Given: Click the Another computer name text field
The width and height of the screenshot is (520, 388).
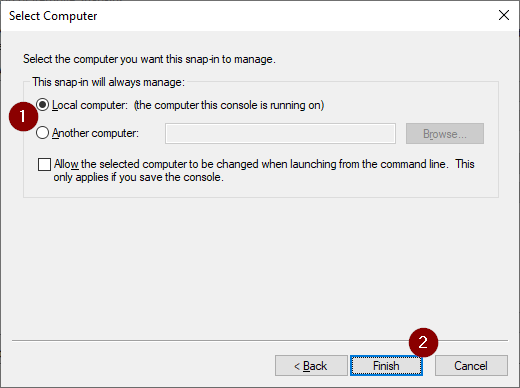Looking at the screenshot, I should coord(280,134).
